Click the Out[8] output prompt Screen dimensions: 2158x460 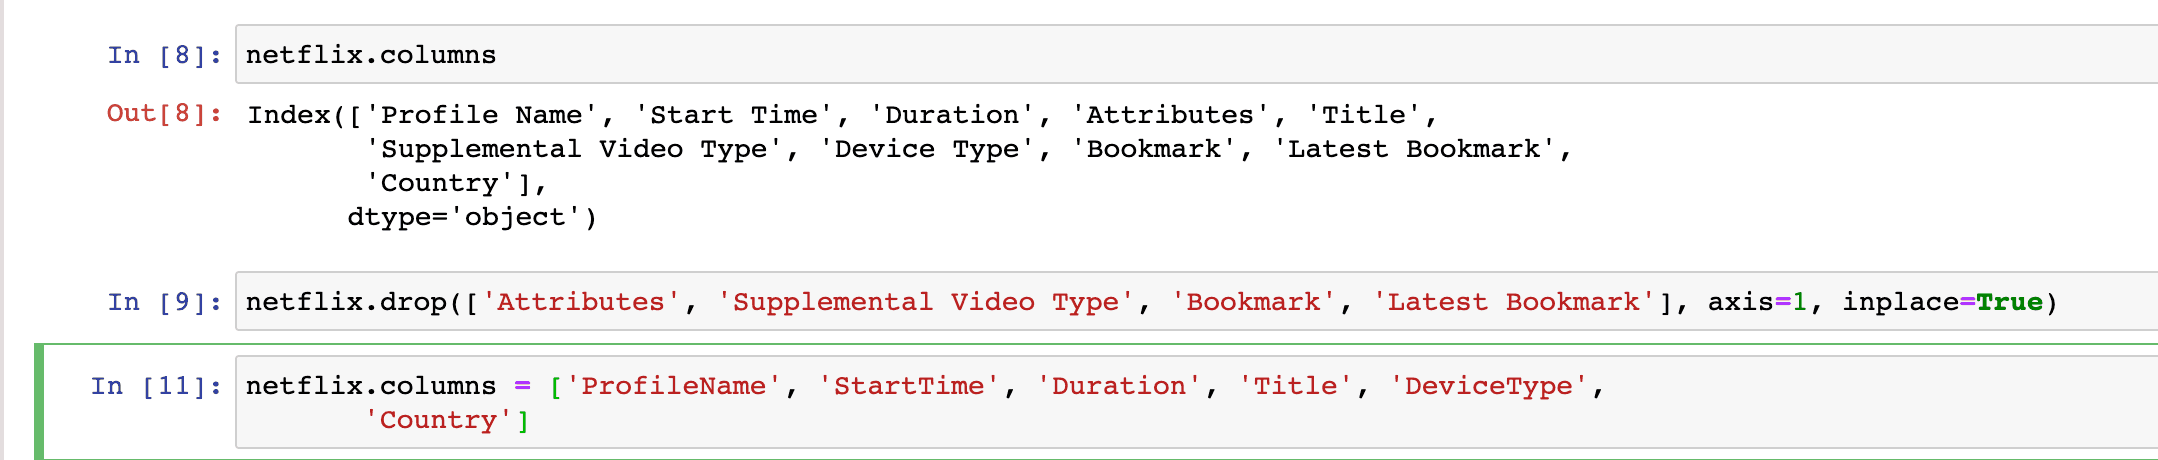(164, 114)
